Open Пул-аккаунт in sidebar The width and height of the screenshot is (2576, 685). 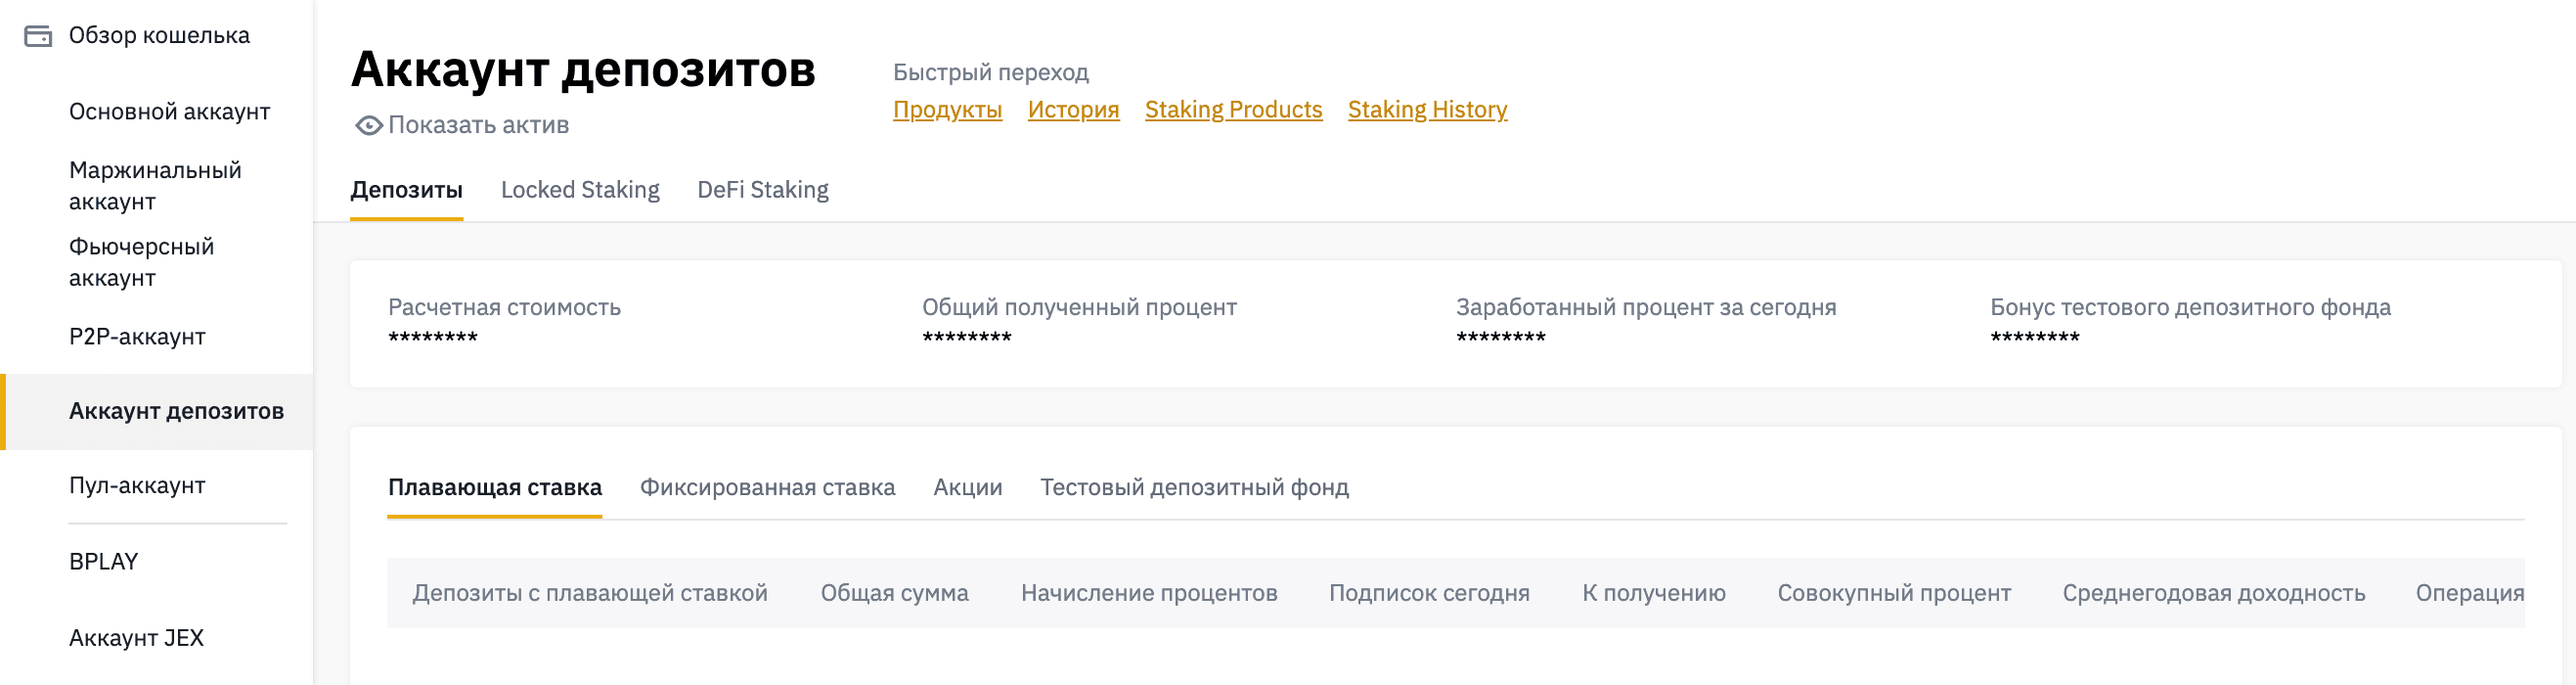pos(137,486)
